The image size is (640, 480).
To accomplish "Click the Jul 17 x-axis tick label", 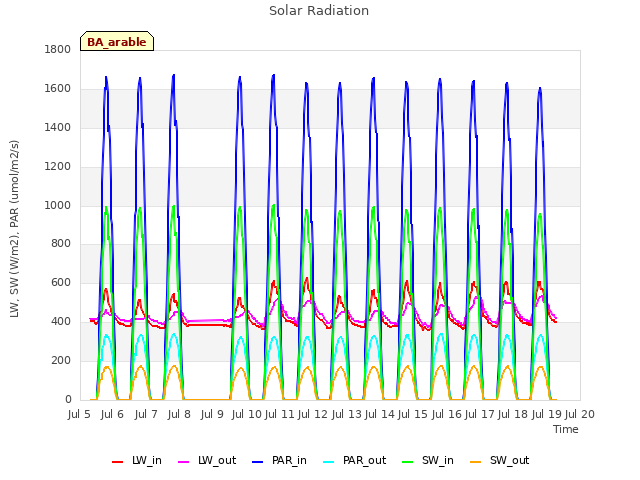I will (480, 414).
